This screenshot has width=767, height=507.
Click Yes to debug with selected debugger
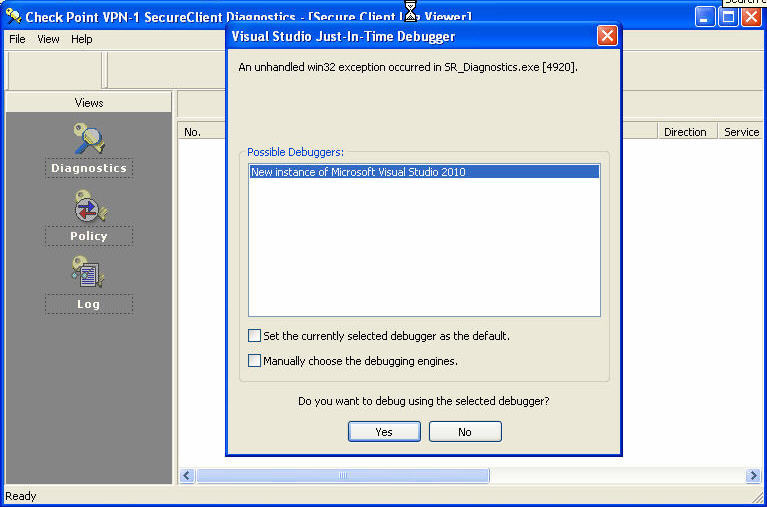[384, 432]
